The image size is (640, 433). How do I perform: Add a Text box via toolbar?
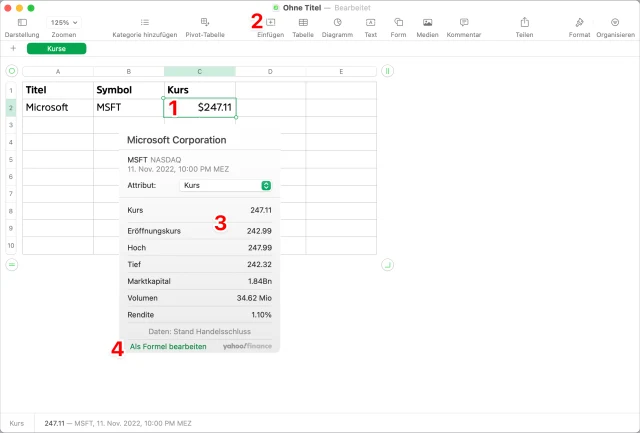click(370, 22)
